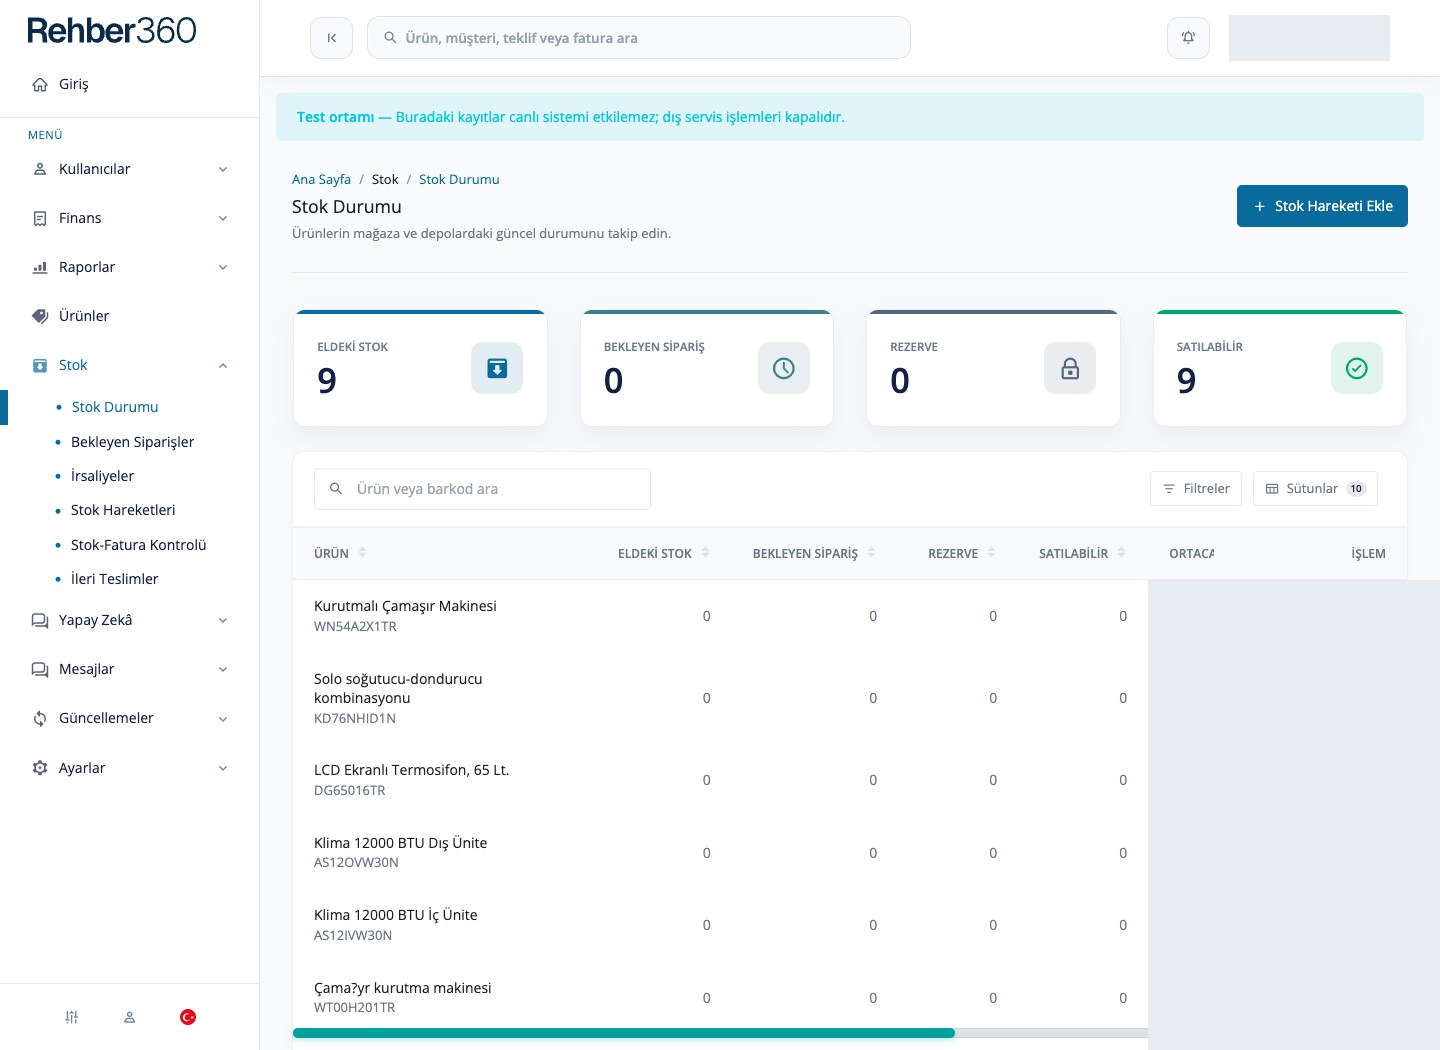Click the Bekleyen Sipariş clock icon

(x=784, y=368)
